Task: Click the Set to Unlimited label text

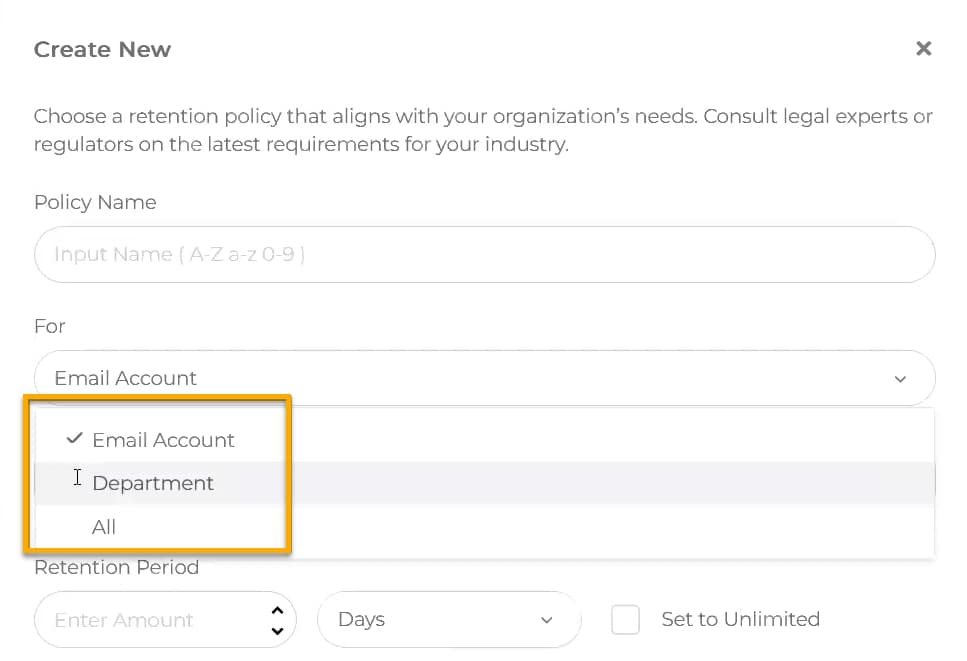Action: pos(741,619)
